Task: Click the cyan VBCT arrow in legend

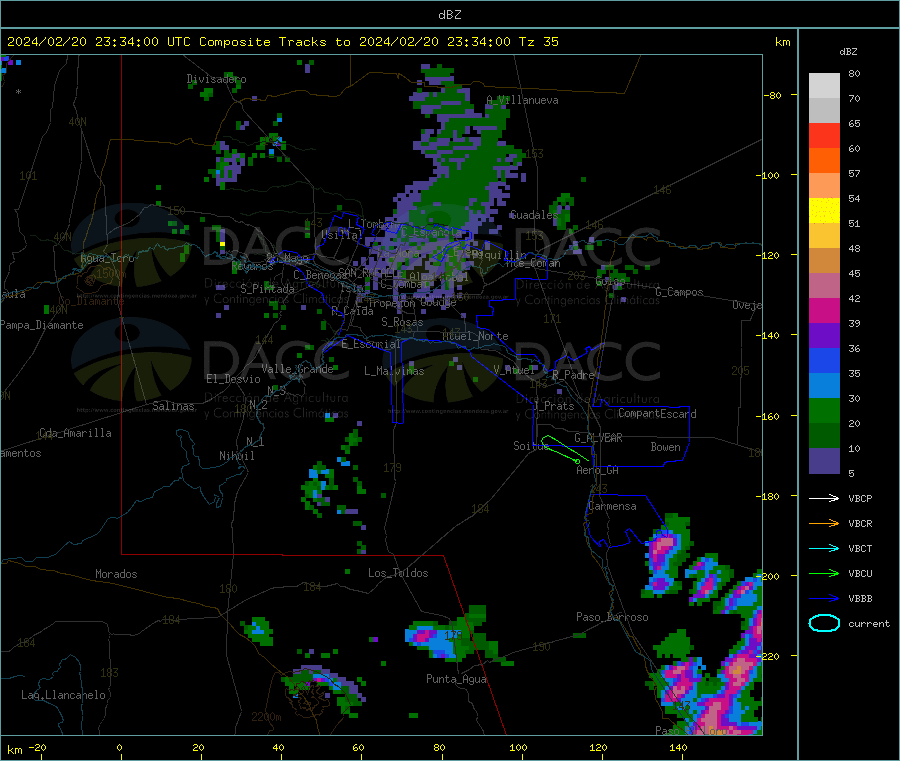Action: click(824, 549)
